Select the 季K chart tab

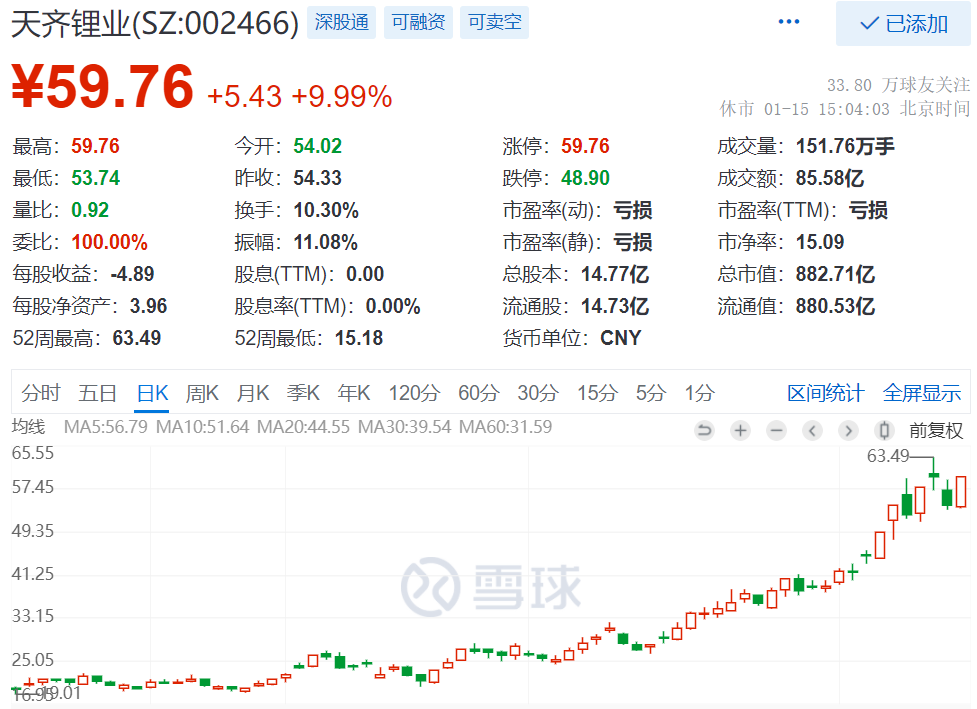[303, 393]
